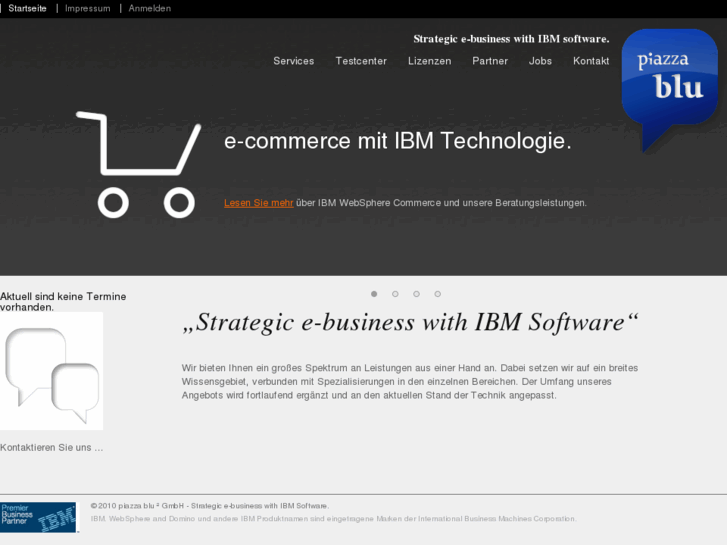Screen dimensions: 727x545
Task: Go to Anmelden login link
Action: coord(150,8)
